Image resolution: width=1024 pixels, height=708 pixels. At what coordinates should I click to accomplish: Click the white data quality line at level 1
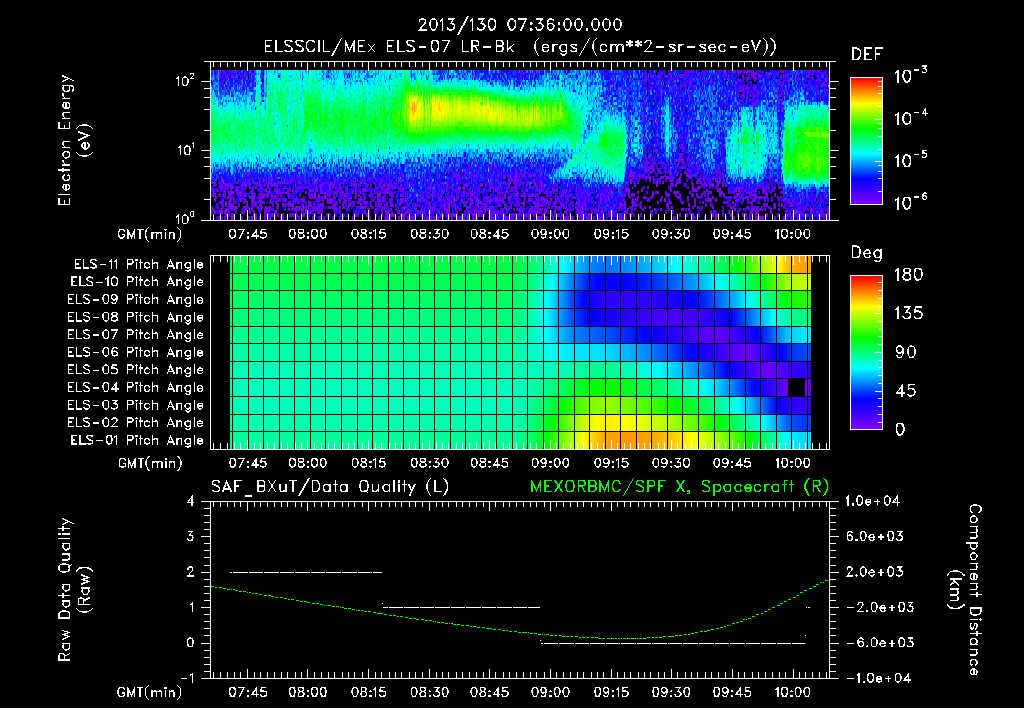461,607
